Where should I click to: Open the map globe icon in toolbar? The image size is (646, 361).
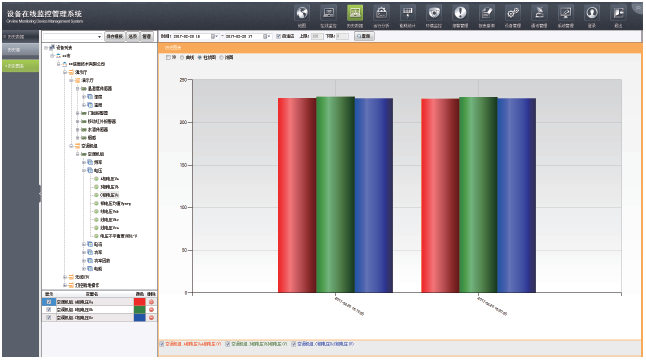302,13
